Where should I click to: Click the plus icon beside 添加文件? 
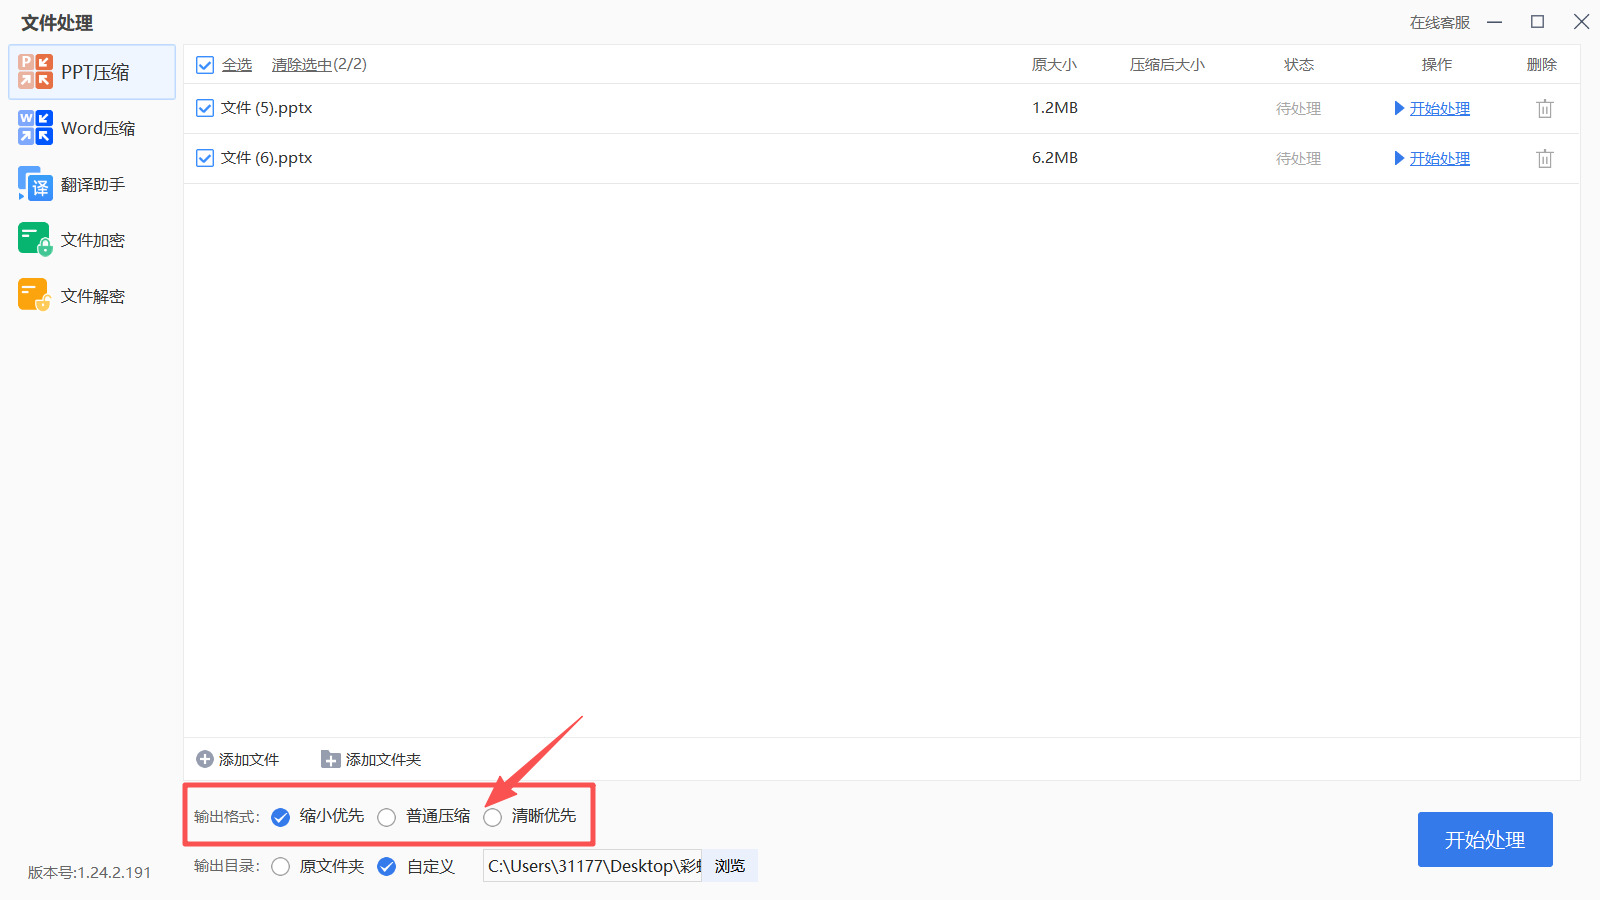coord(205,759)
